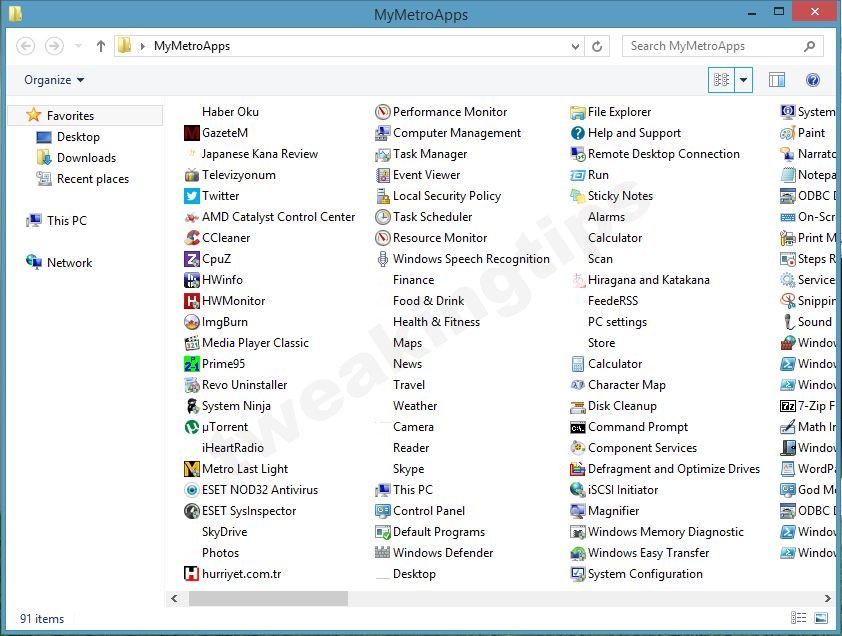Open the GazeteM app icon
The height and width of the screenshot is (636, 842).
point(192,133)
